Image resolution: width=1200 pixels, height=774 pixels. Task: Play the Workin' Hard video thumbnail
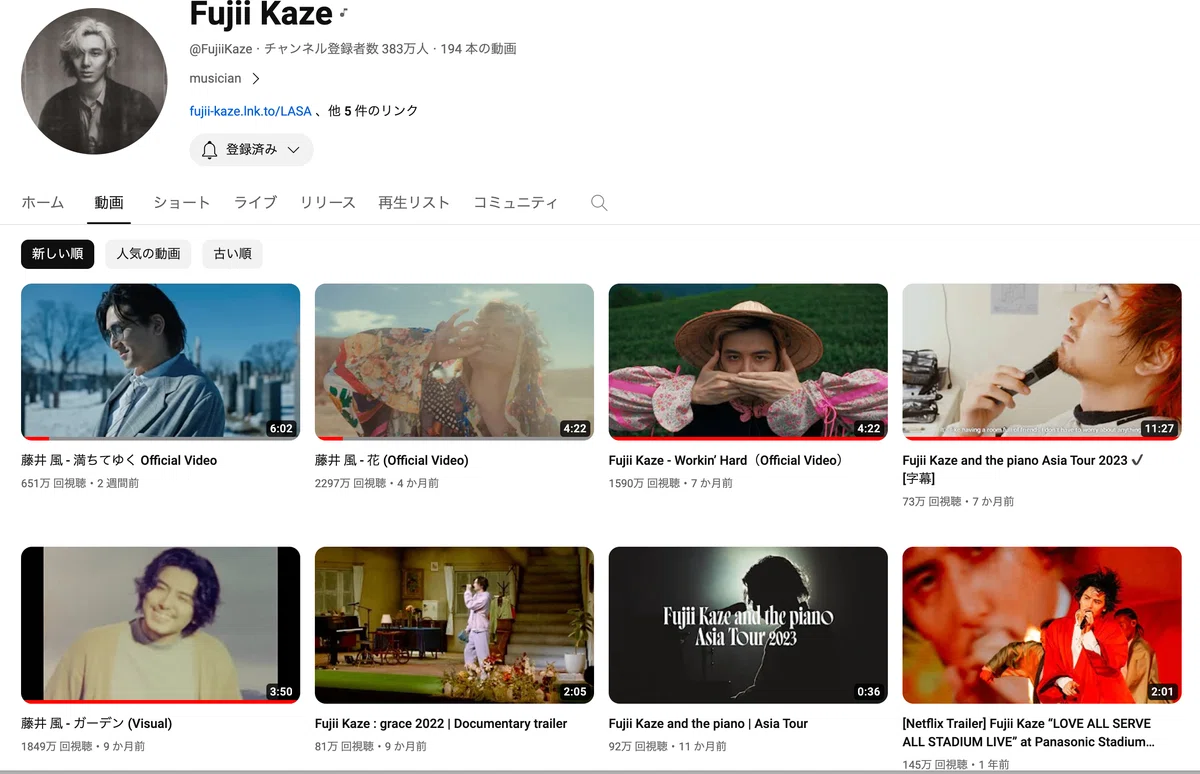(x=748, y=362)
